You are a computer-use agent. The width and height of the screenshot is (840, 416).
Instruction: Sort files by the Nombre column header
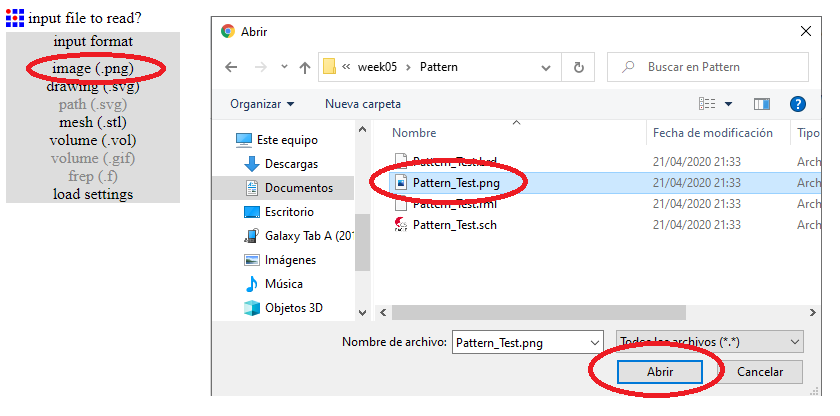pos(414,132)
